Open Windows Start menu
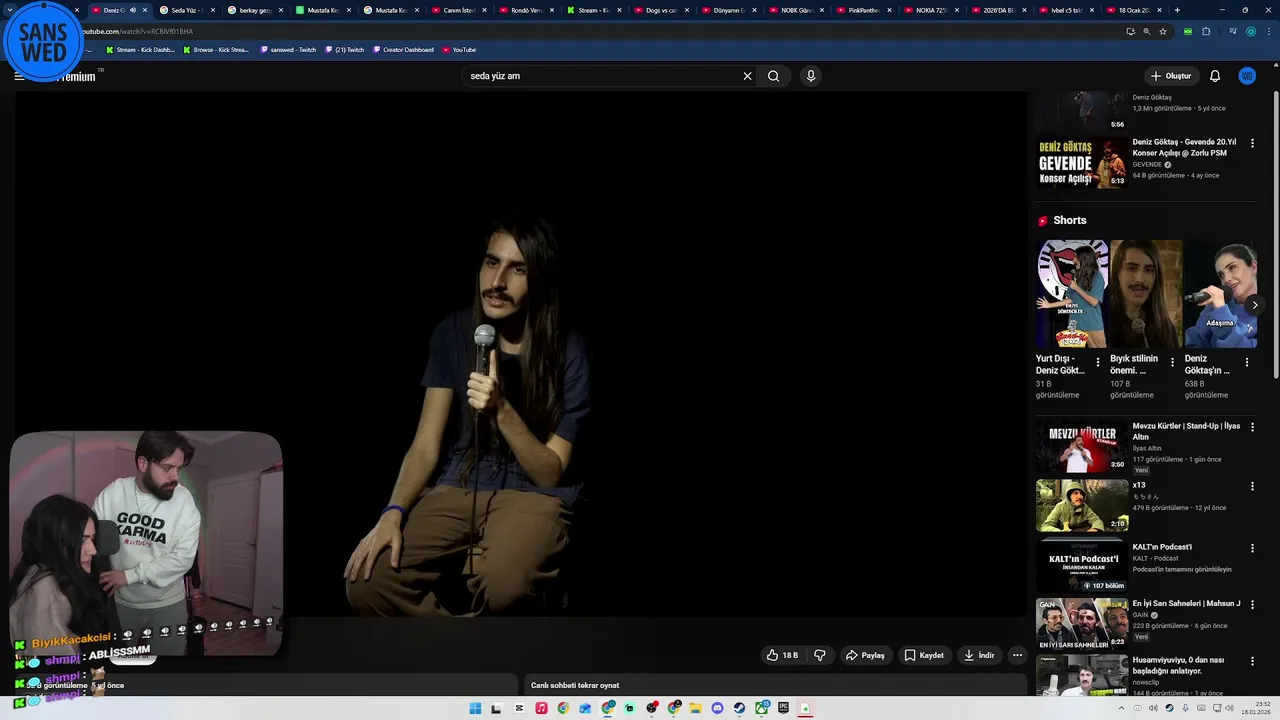1280x720 pixels. click(475, 708)
